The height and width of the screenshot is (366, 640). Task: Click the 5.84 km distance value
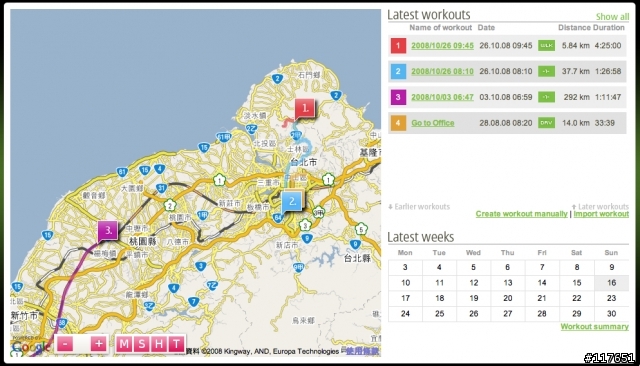pyautogui.click(x=576, y=46)
